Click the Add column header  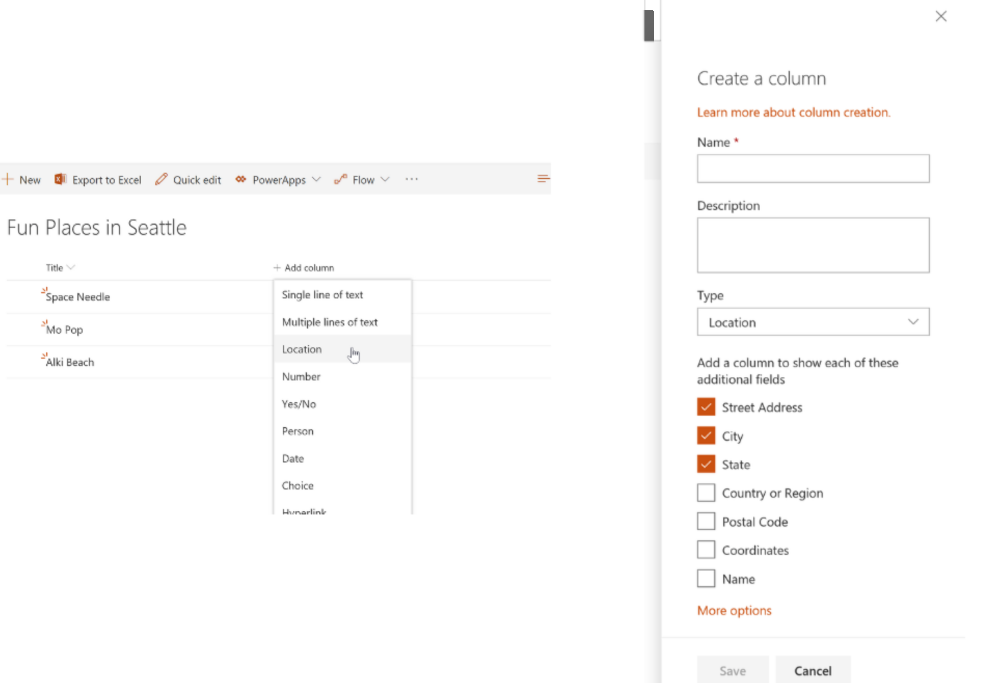[x=304, y=268]
